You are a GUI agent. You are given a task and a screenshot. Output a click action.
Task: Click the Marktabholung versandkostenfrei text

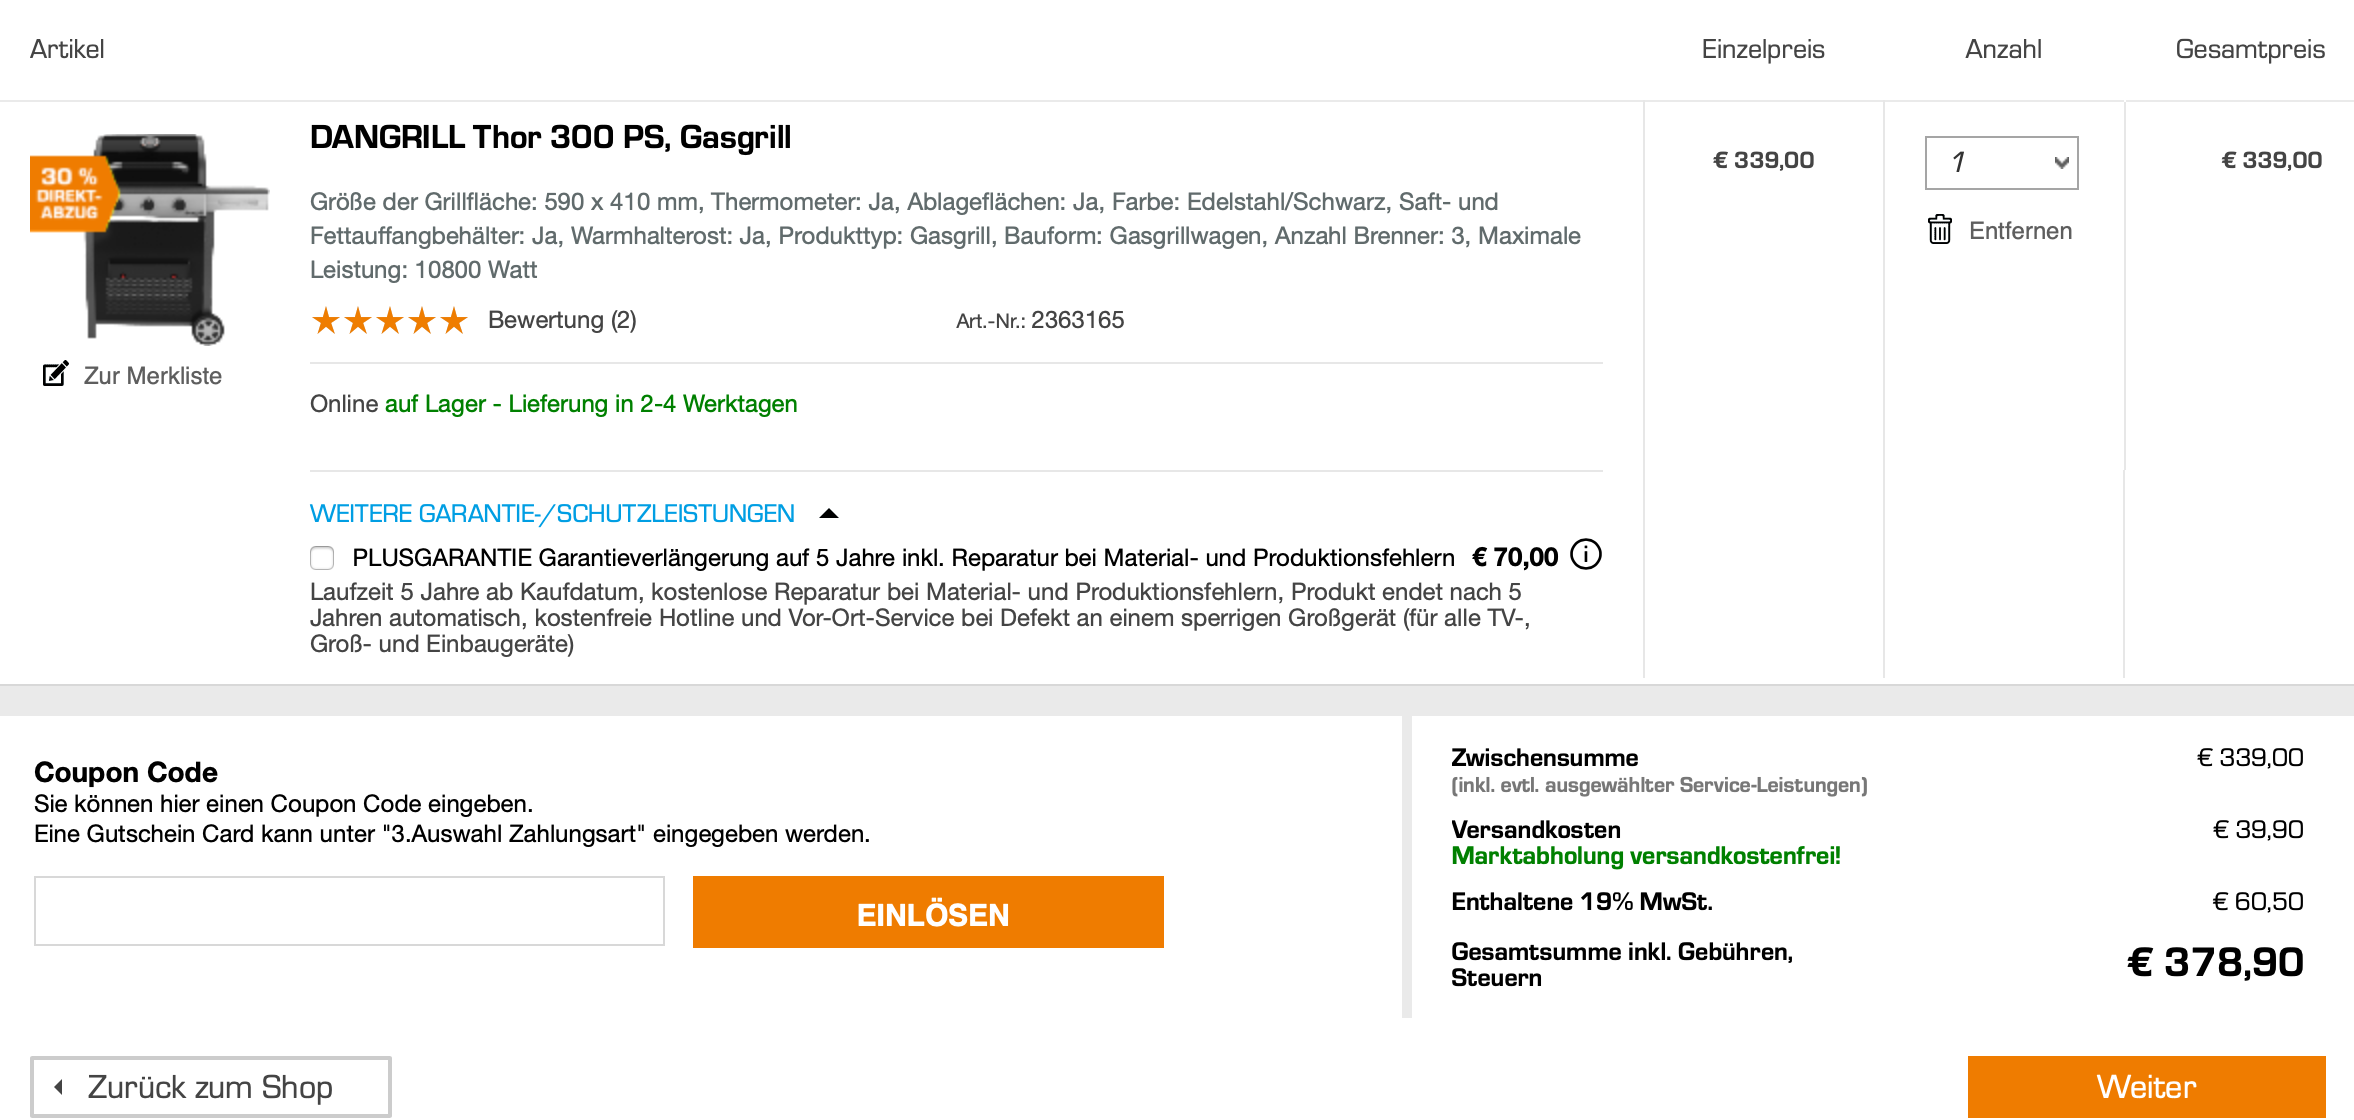pos(1645,856)
